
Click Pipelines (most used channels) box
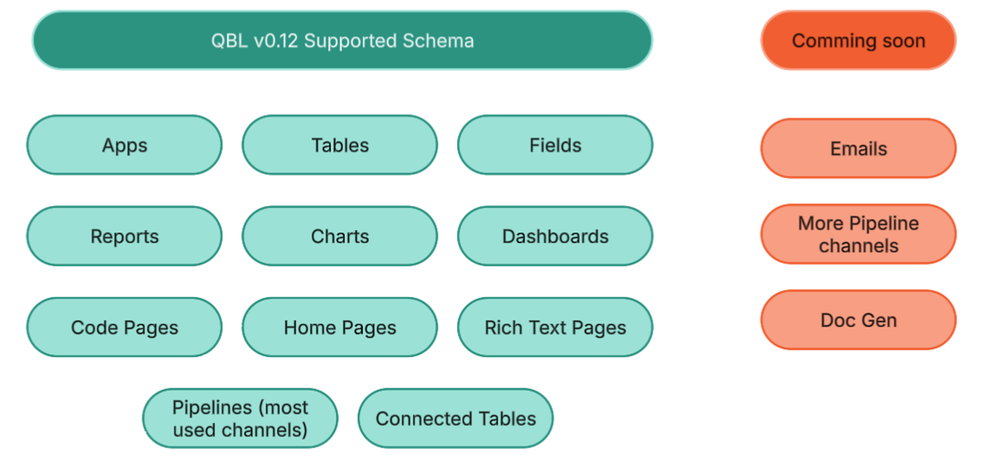click(x=240, y=419)
